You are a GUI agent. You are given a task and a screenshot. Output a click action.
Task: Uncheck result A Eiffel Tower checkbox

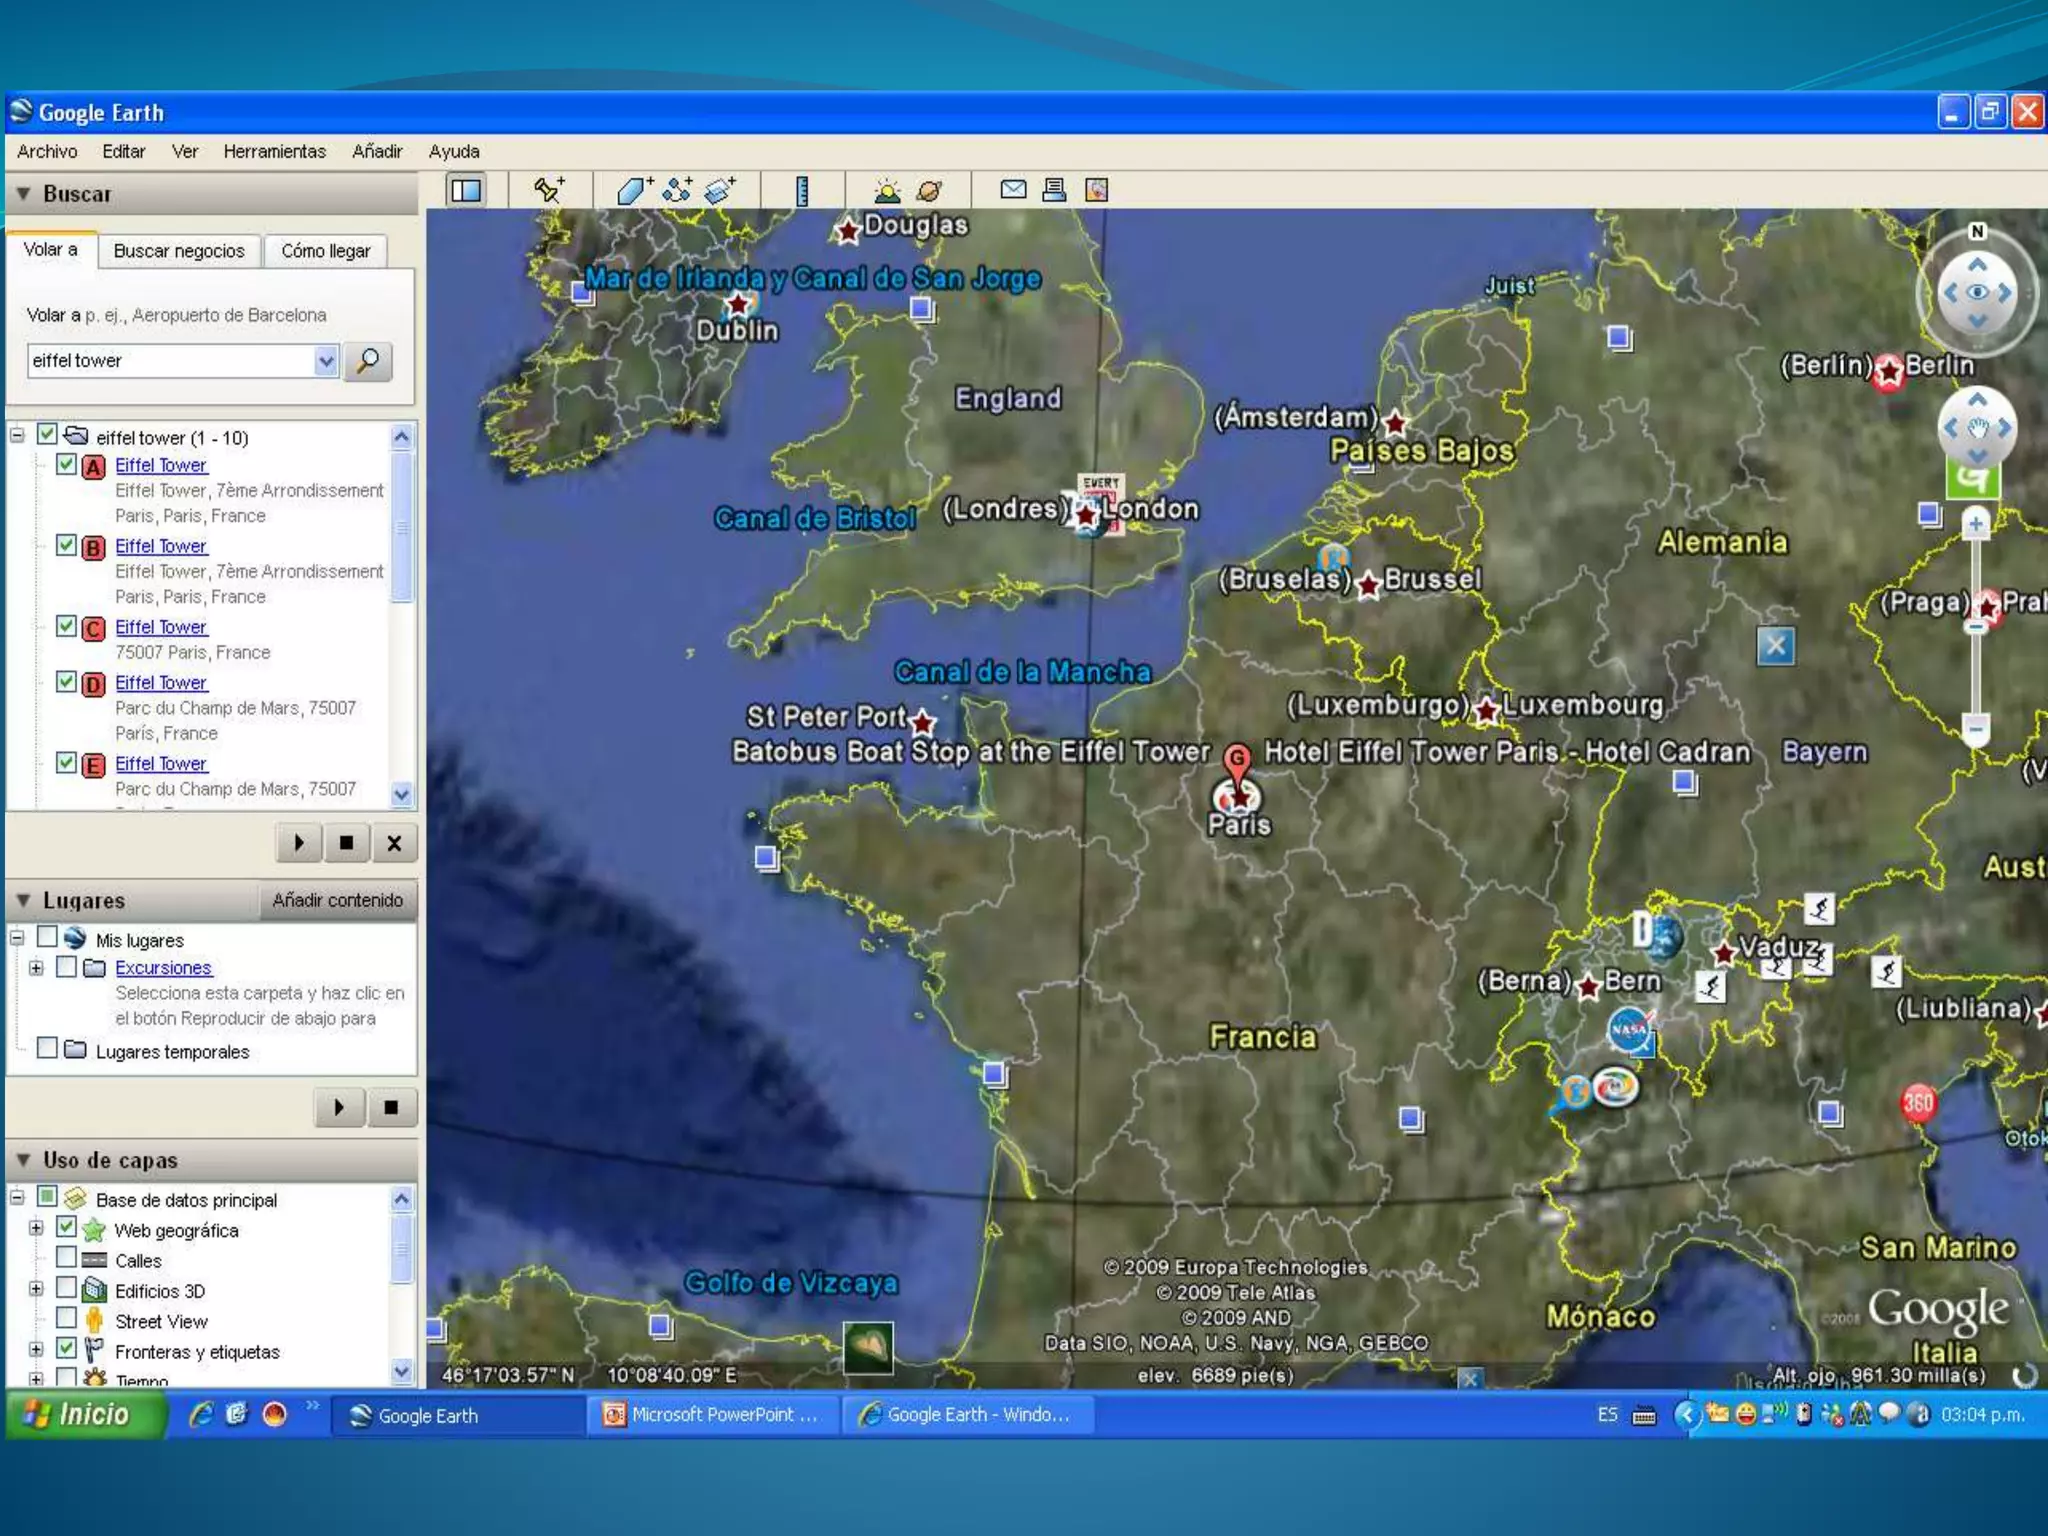(66, 465)
